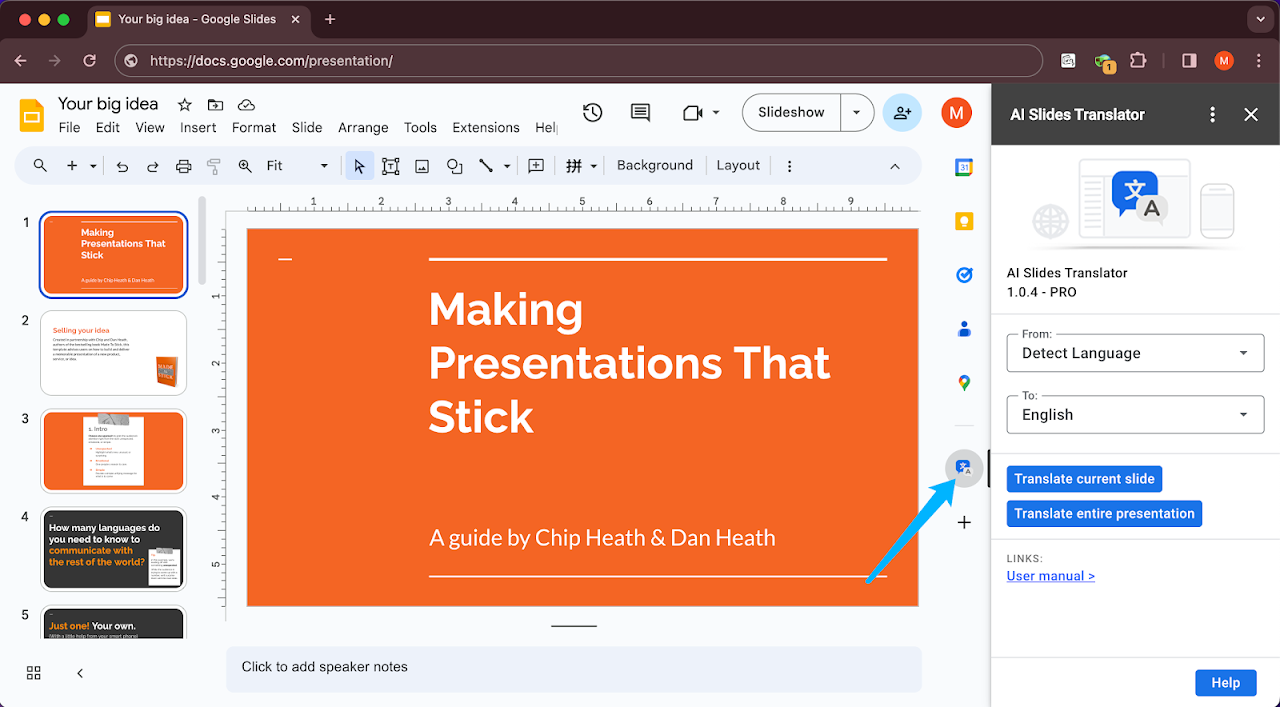Click the grid view icon
The height and width of the screenshot is (707, 1280).
(34, 673)
